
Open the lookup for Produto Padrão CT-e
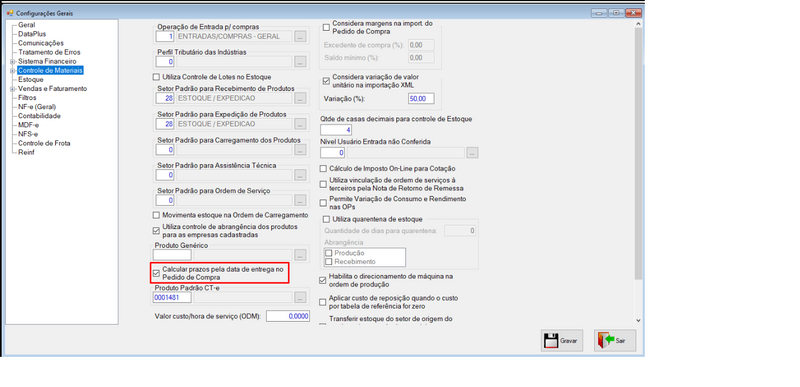coord(301,297)
